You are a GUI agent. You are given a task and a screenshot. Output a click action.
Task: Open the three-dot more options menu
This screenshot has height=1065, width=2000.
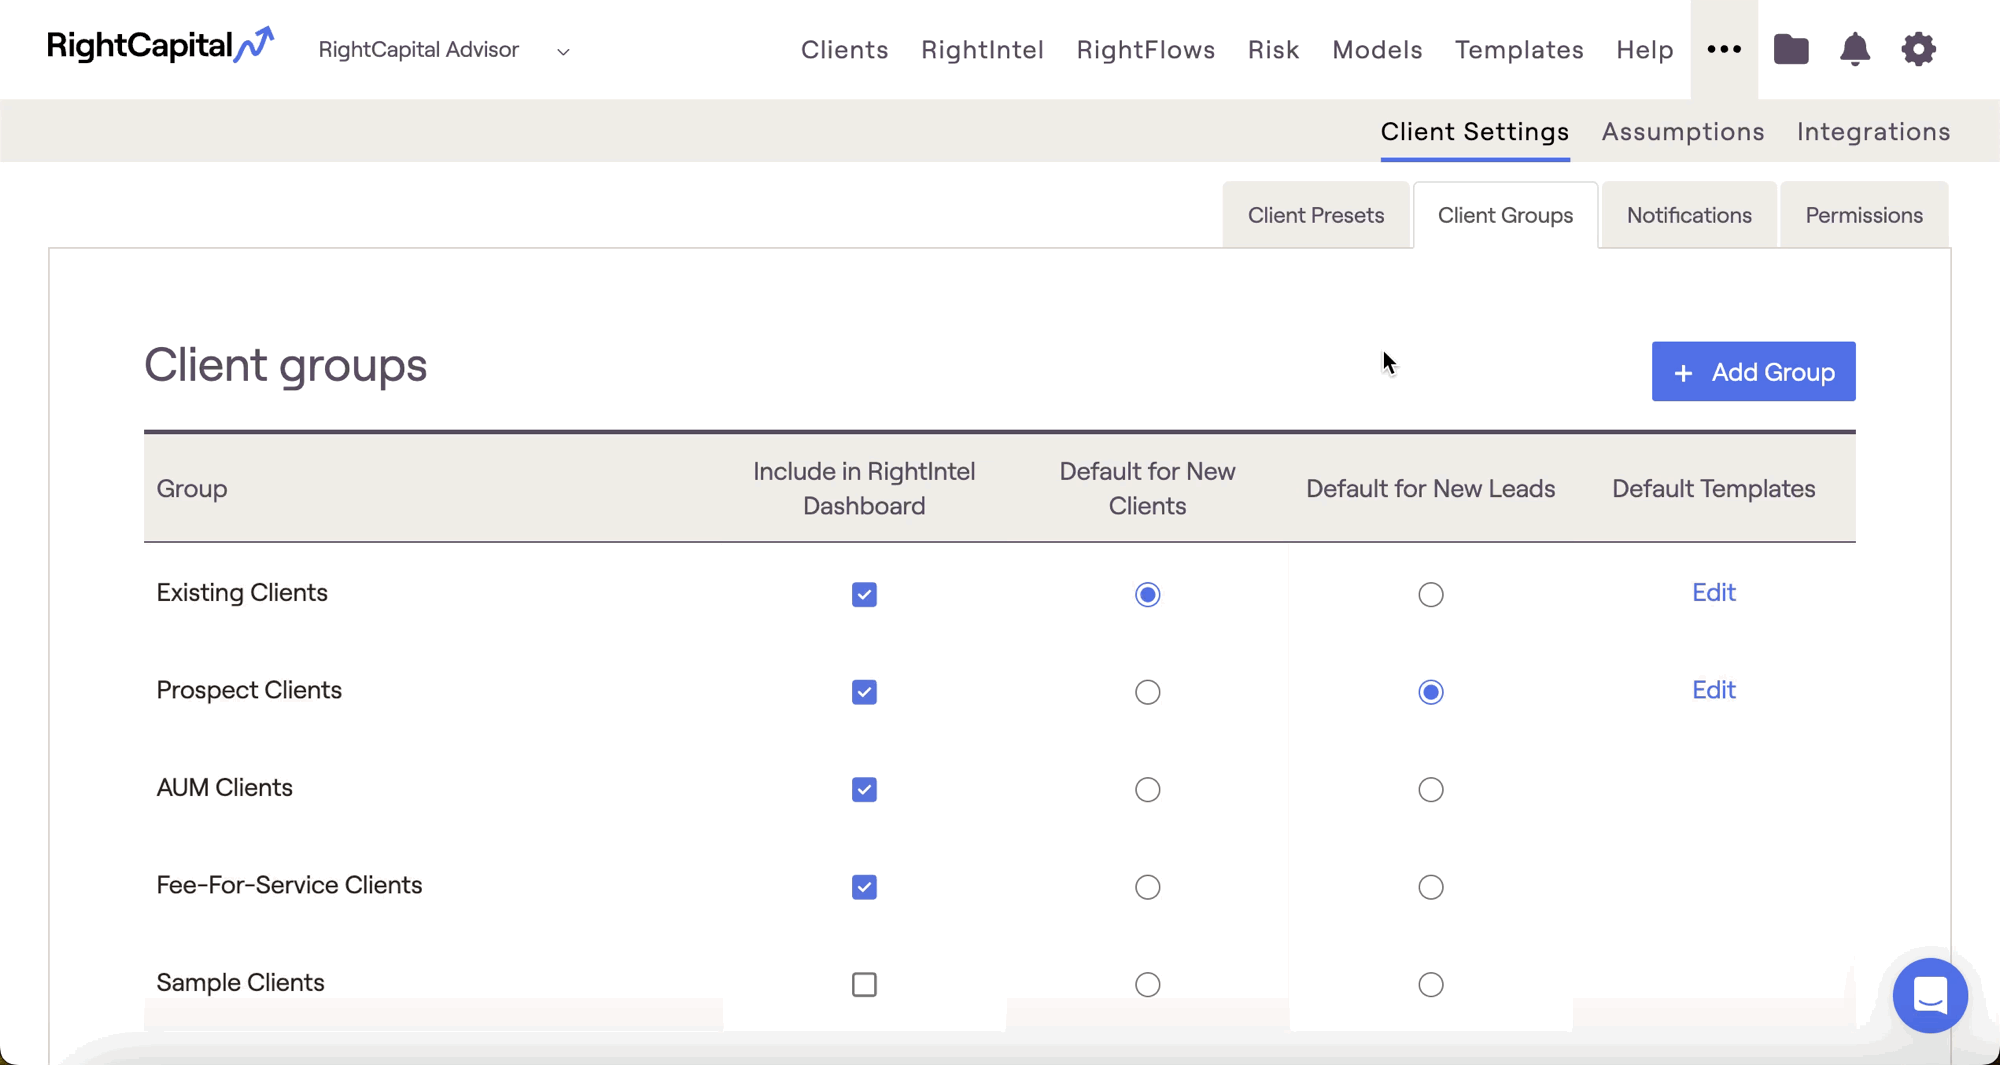[1723, 49]
